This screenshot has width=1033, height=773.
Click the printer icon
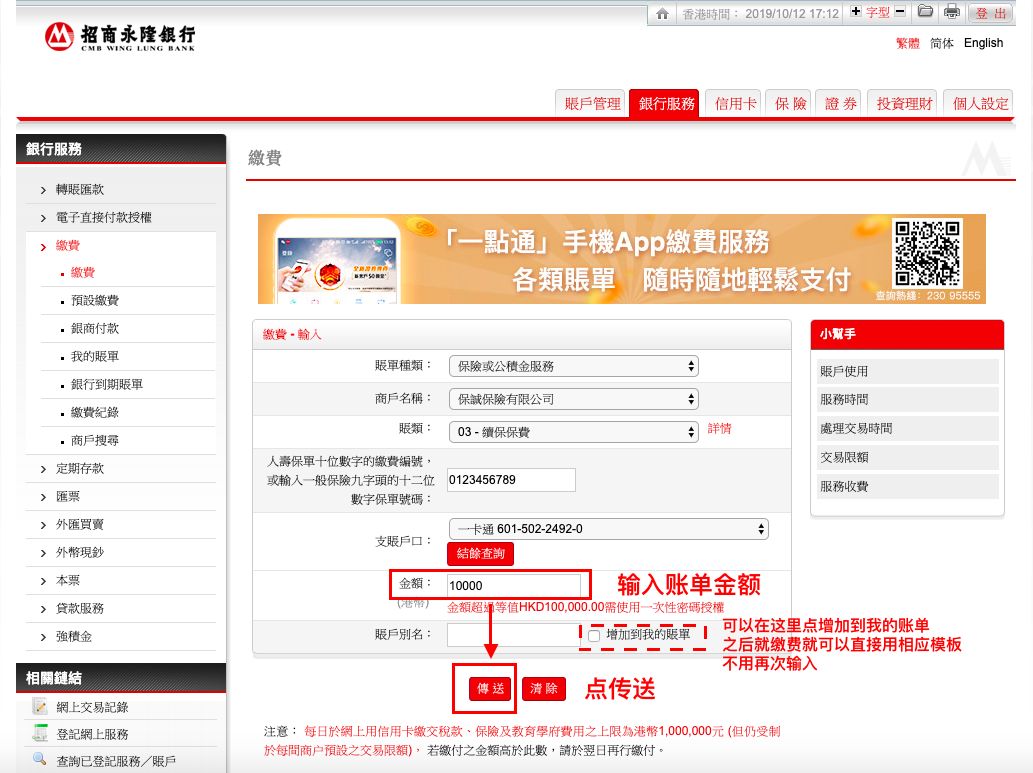point(951,11)
